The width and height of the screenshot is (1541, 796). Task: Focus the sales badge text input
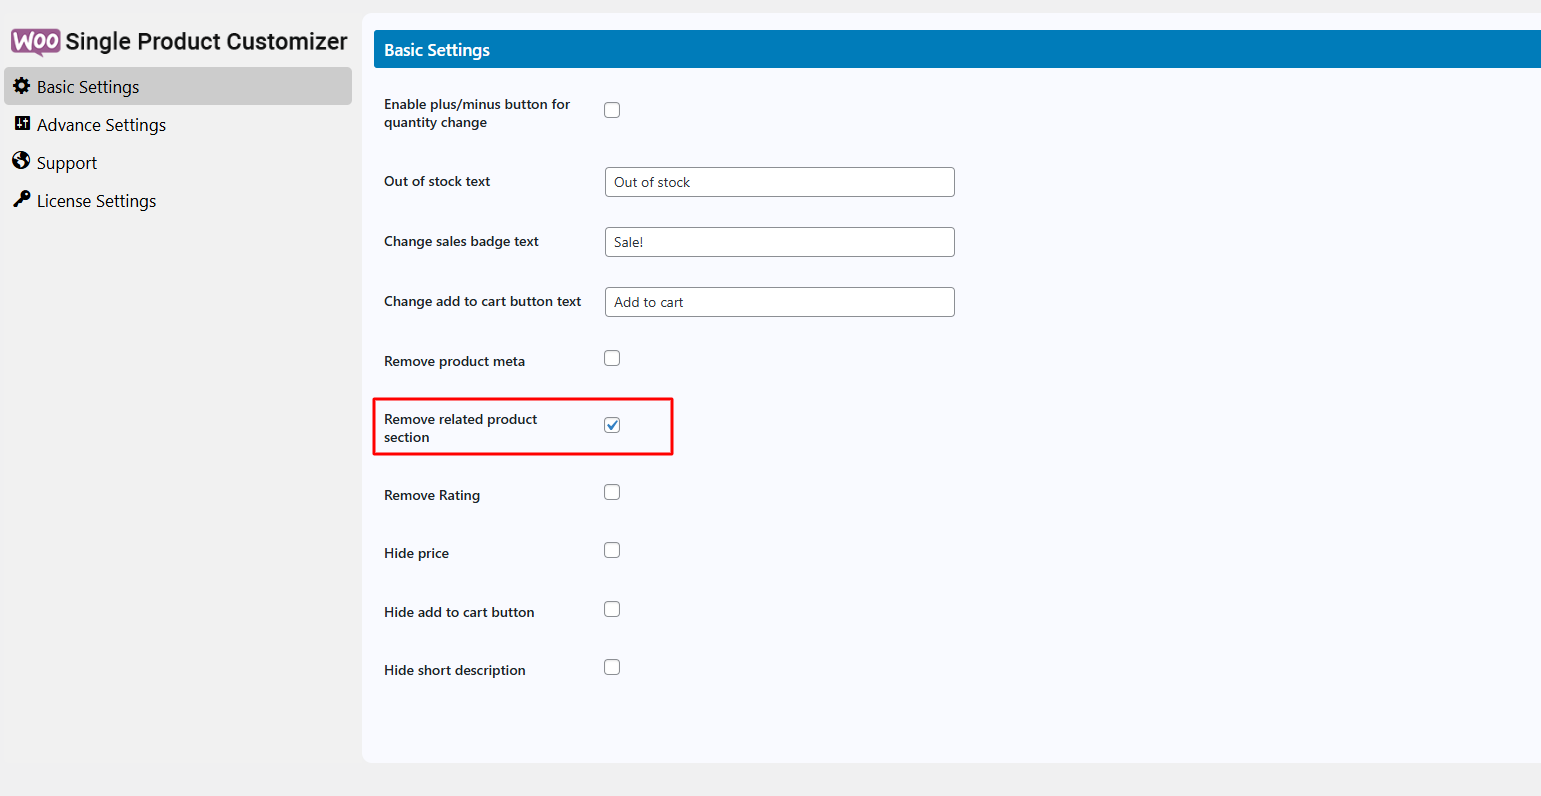click(x=779, y=242)
